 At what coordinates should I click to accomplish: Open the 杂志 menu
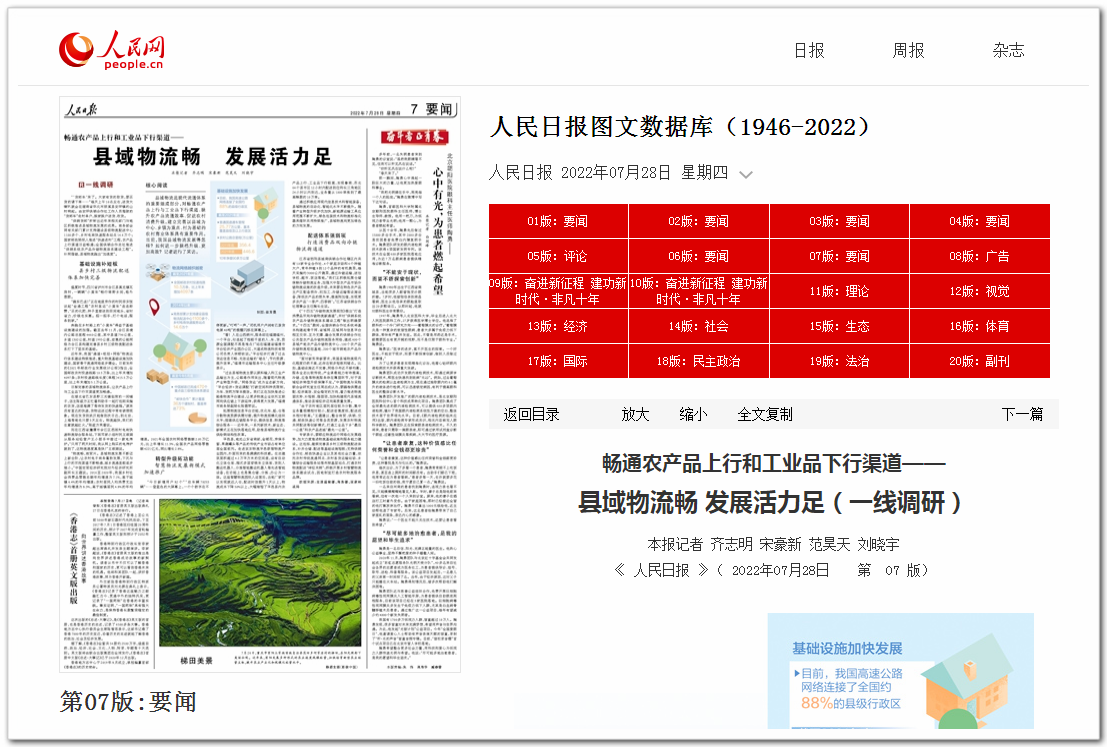[x=1008, y=51]
